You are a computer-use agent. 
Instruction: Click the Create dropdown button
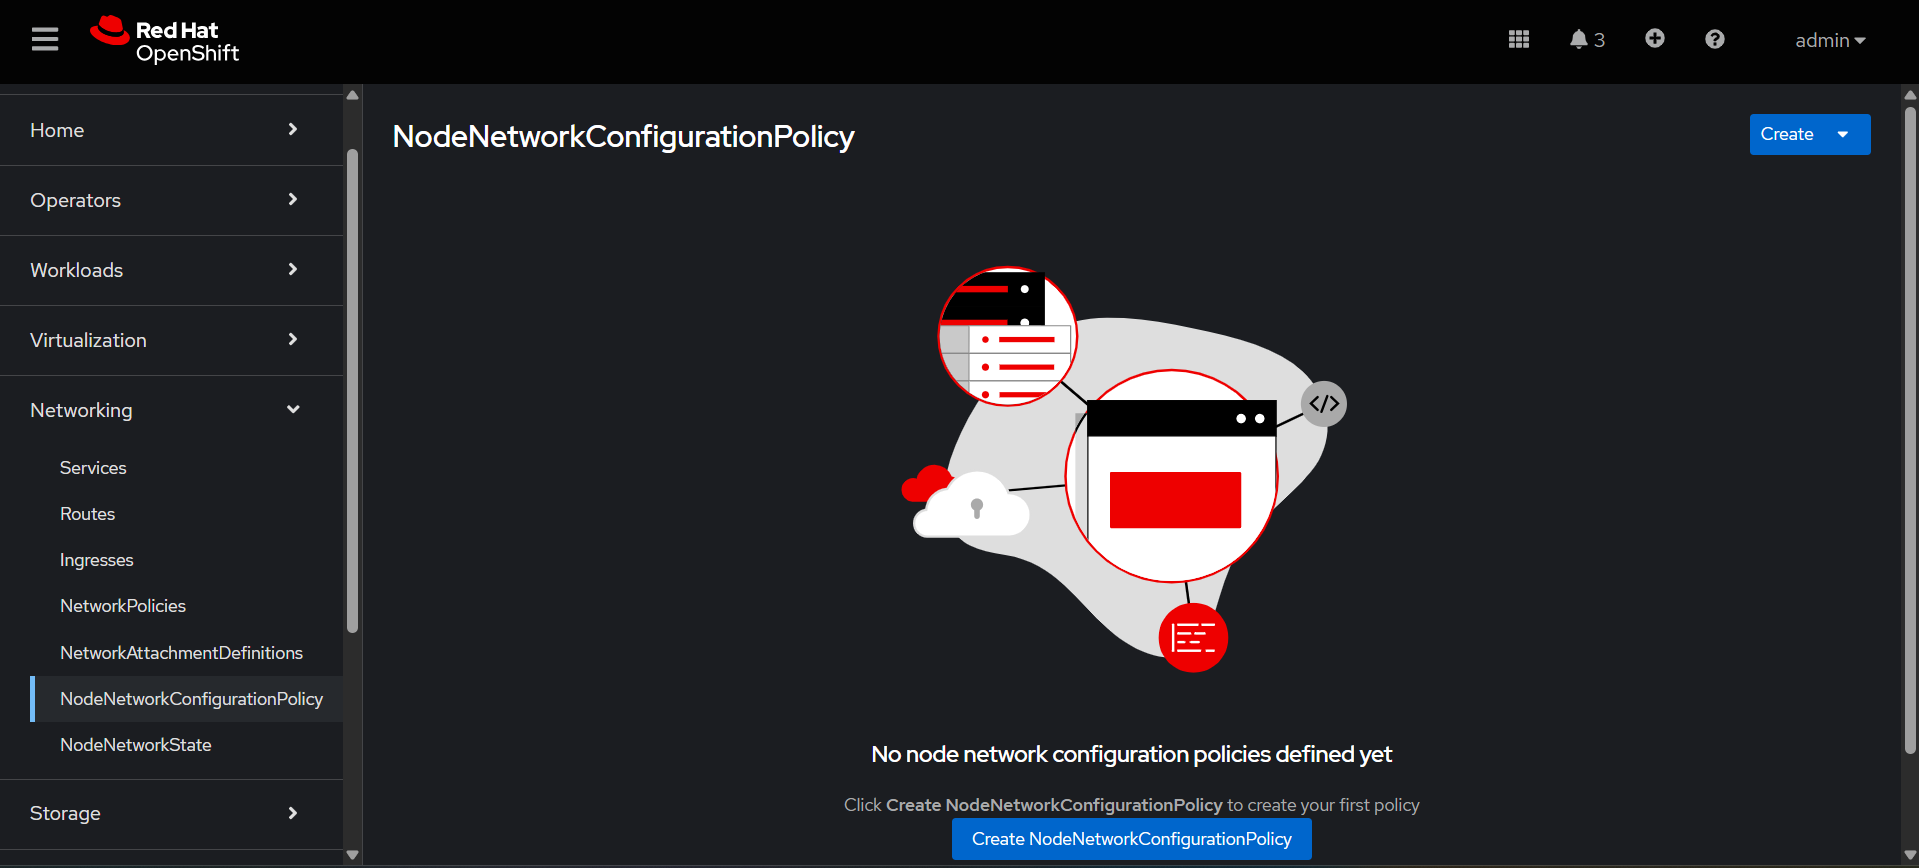tap(1808, 135)
